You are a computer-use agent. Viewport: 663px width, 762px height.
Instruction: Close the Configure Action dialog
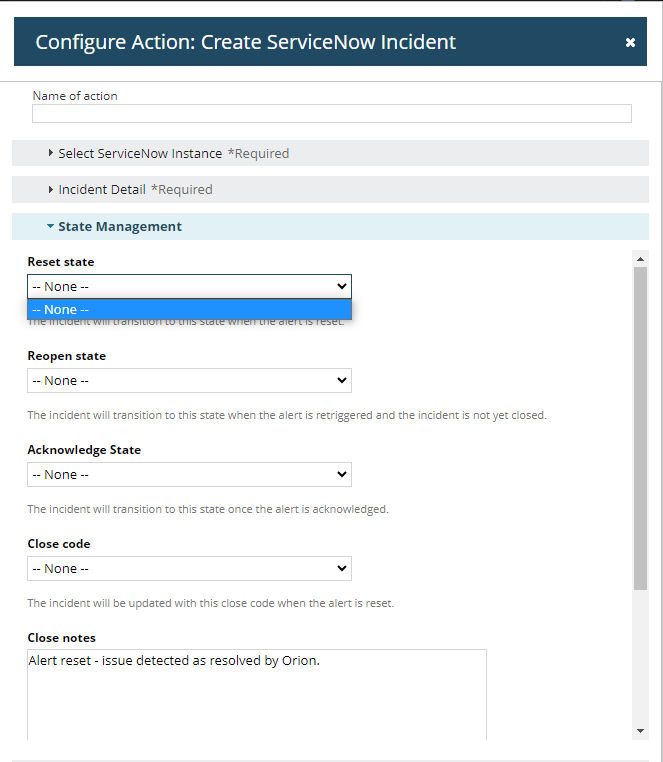[x=630, y=42]
